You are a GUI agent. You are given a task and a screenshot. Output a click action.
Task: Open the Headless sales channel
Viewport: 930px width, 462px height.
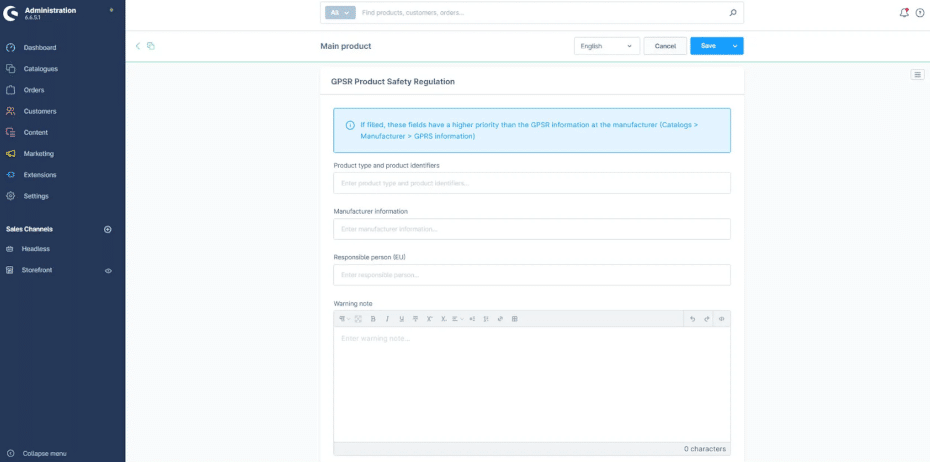pyautogui.click(x=36, y=249)
